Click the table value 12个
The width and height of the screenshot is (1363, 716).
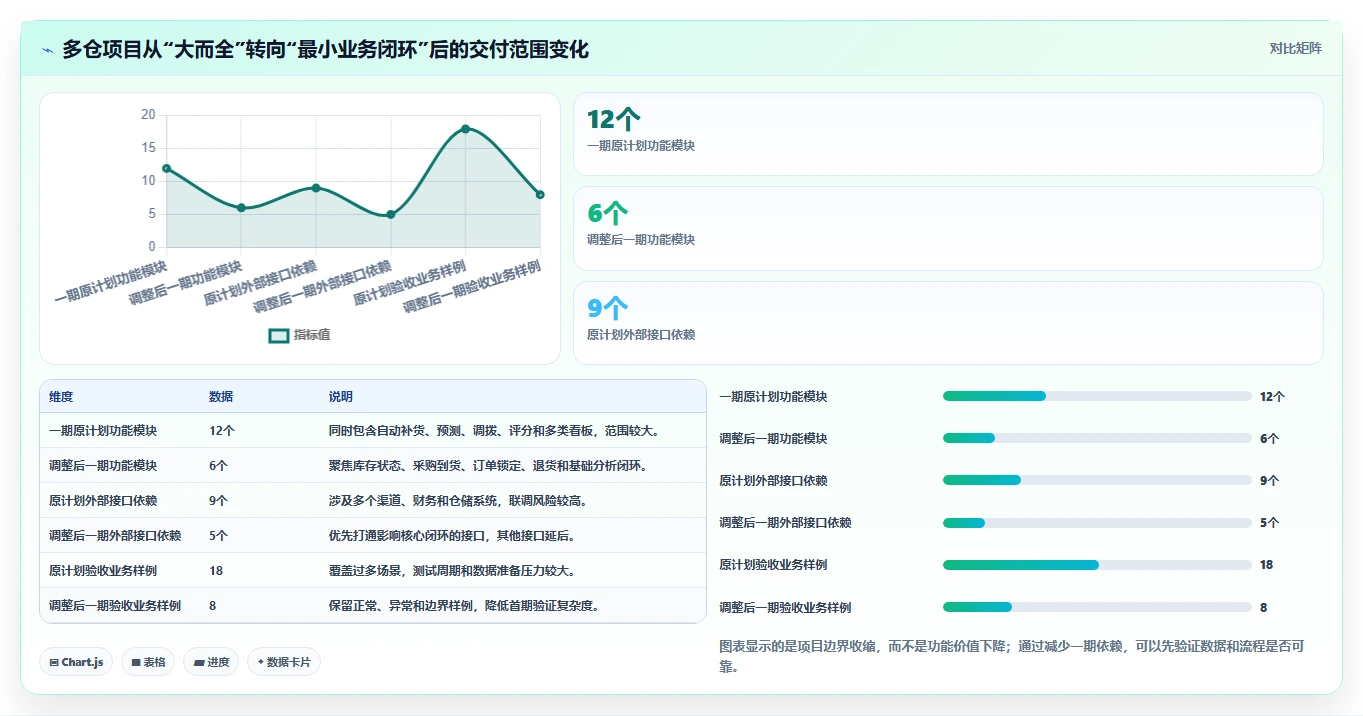coord(222,431)
